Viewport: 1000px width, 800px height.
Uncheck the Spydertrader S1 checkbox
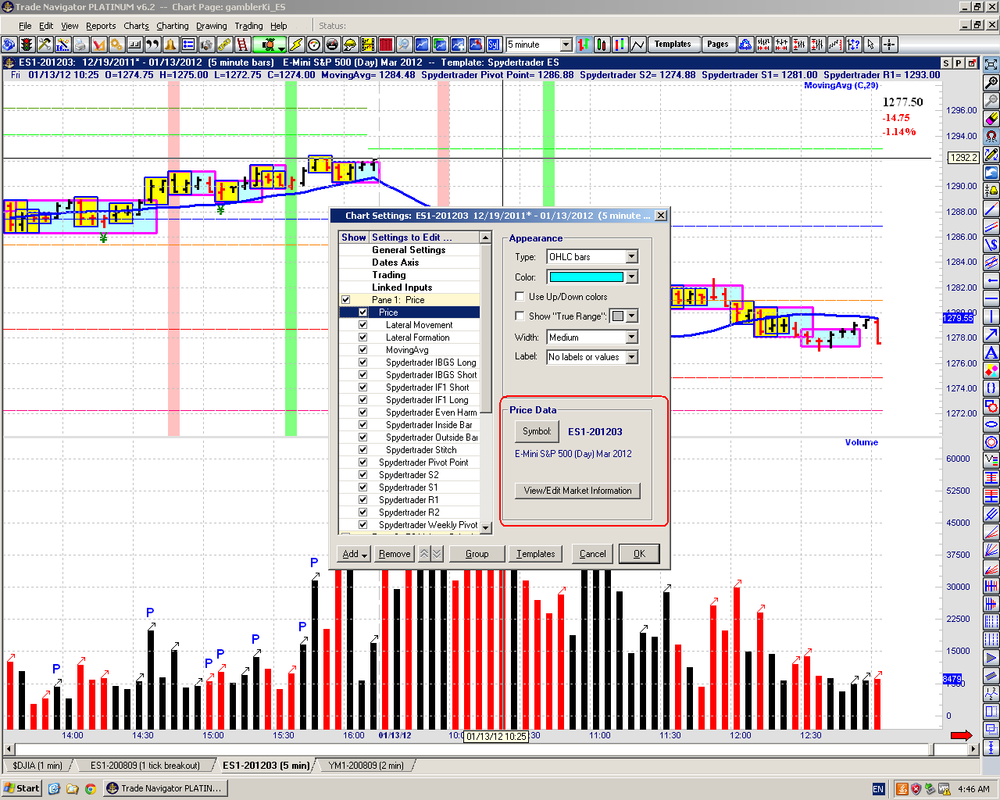(363, 487)
